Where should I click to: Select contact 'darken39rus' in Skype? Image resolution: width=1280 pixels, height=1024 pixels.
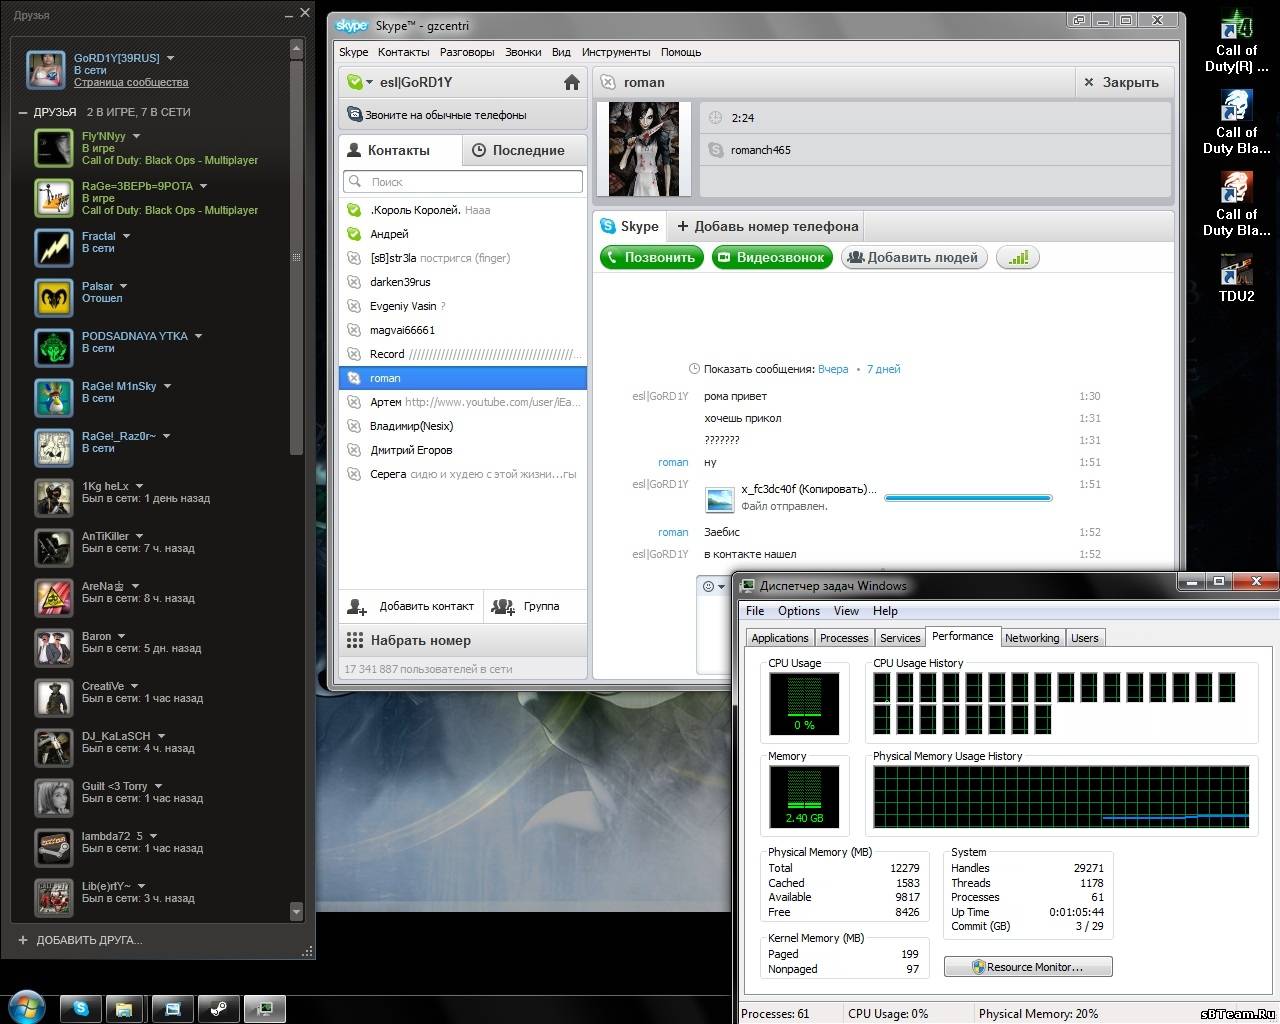click(463, 282)
